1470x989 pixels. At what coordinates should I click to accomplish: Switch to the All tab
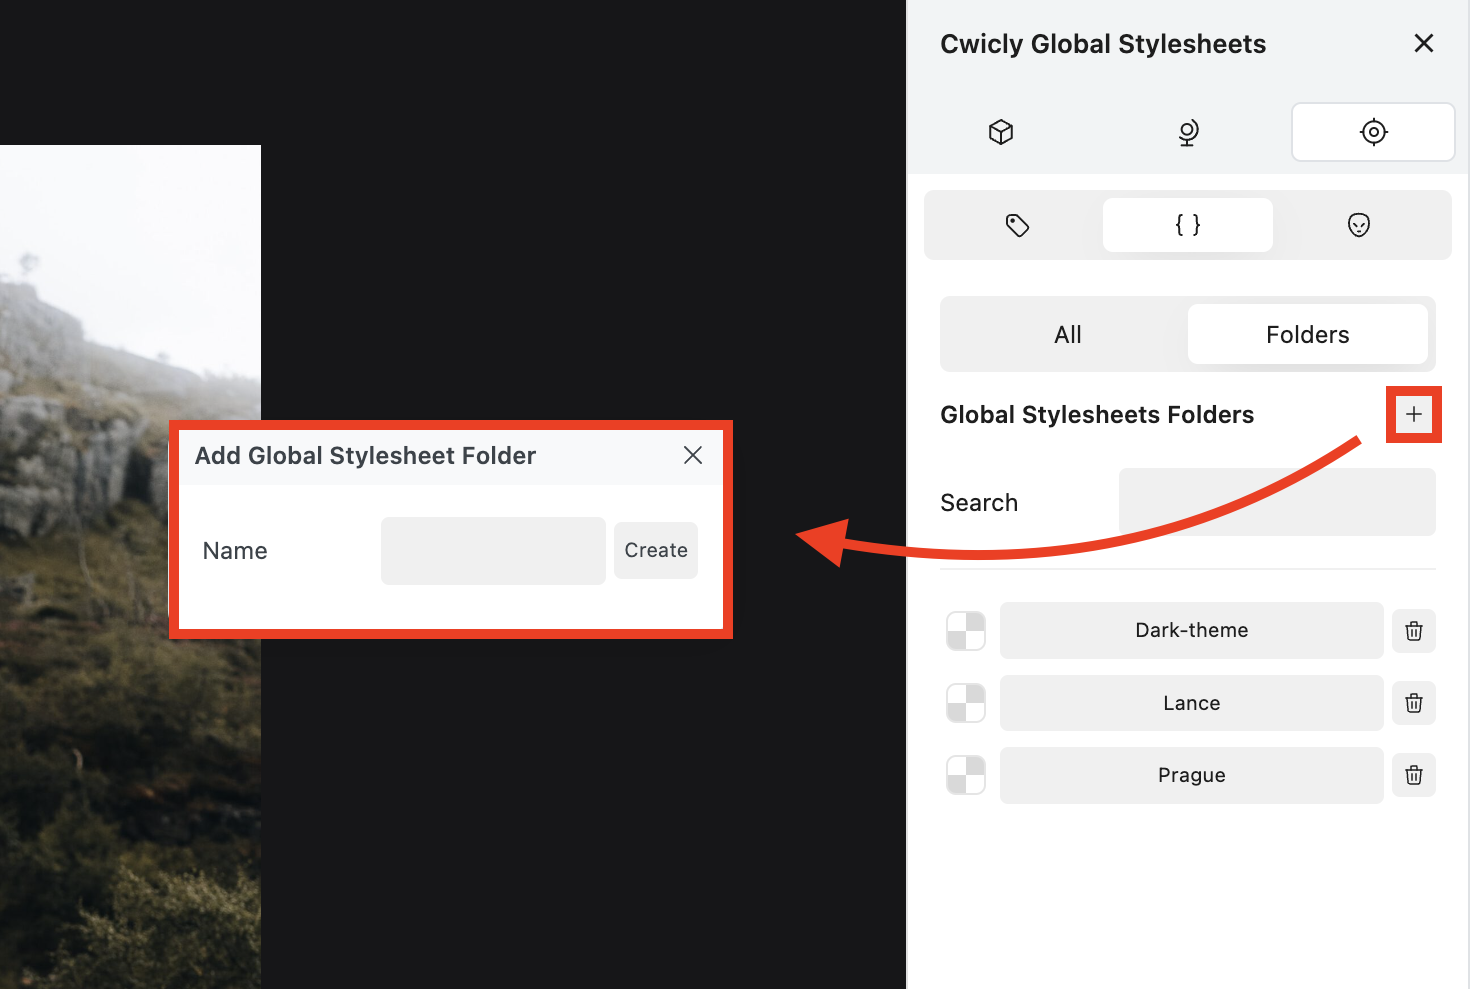tap(1067, 335)
